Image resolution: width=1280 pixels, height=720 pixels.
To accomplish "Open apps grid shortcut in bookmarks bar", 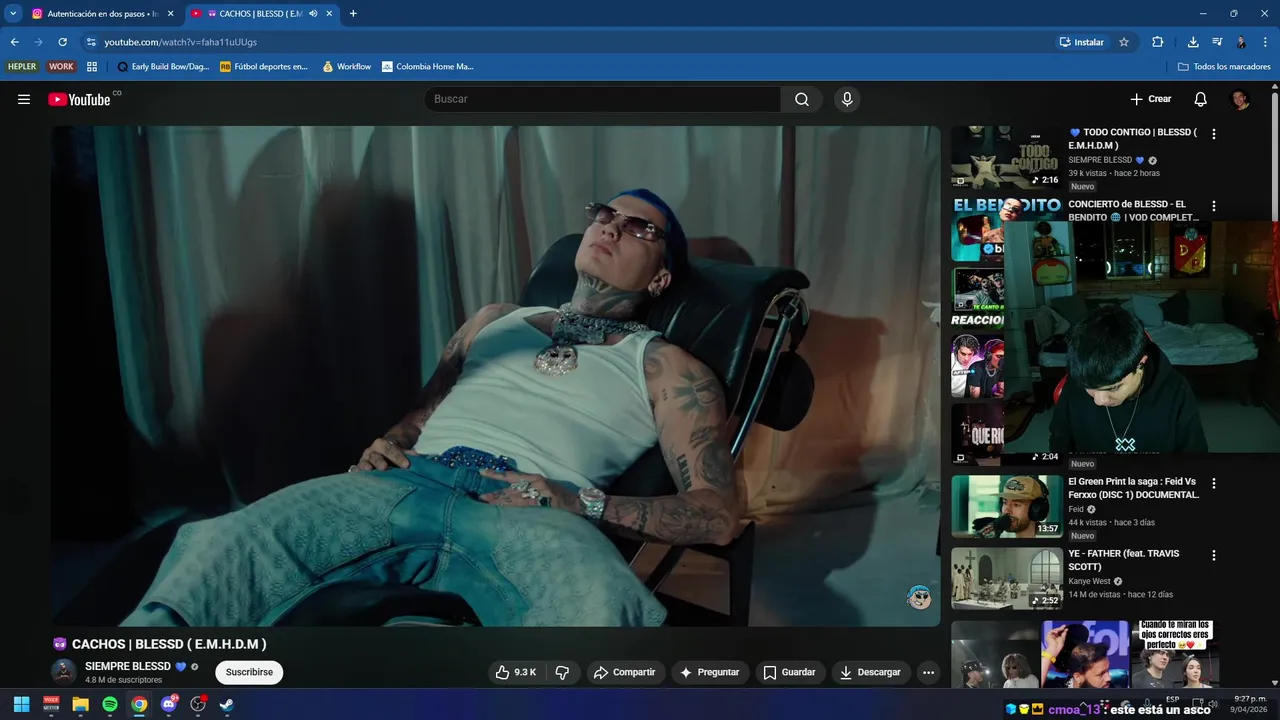I will coord(92,67).
